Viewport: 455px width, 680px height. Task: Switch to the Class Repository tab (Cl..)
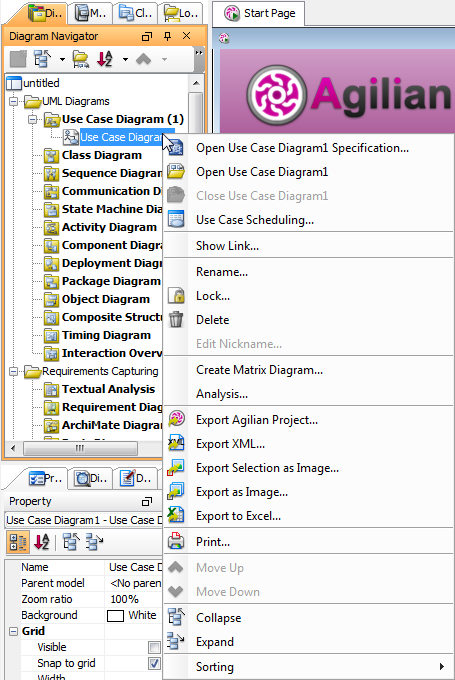click(x=135, y=13)
